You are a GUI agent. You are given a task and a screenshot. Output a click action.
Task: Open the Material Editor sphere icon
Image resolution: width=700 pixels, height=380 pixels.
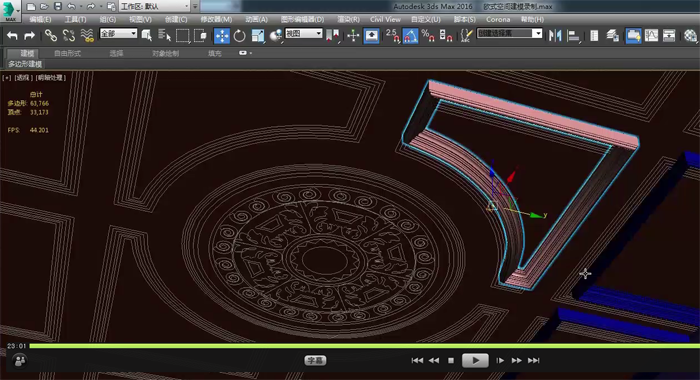[x=690, y=35]
